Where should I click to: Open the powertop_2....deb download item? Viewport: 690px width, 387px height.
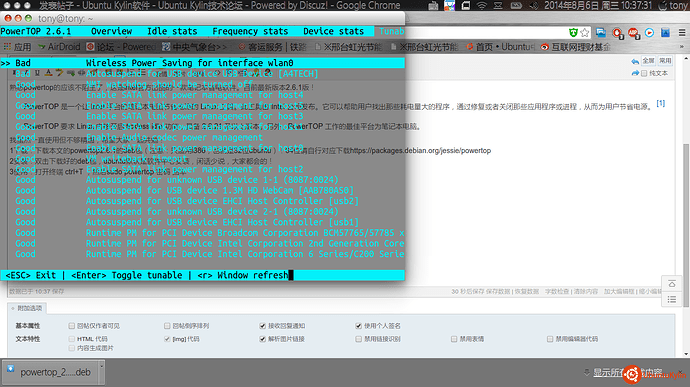50,372
